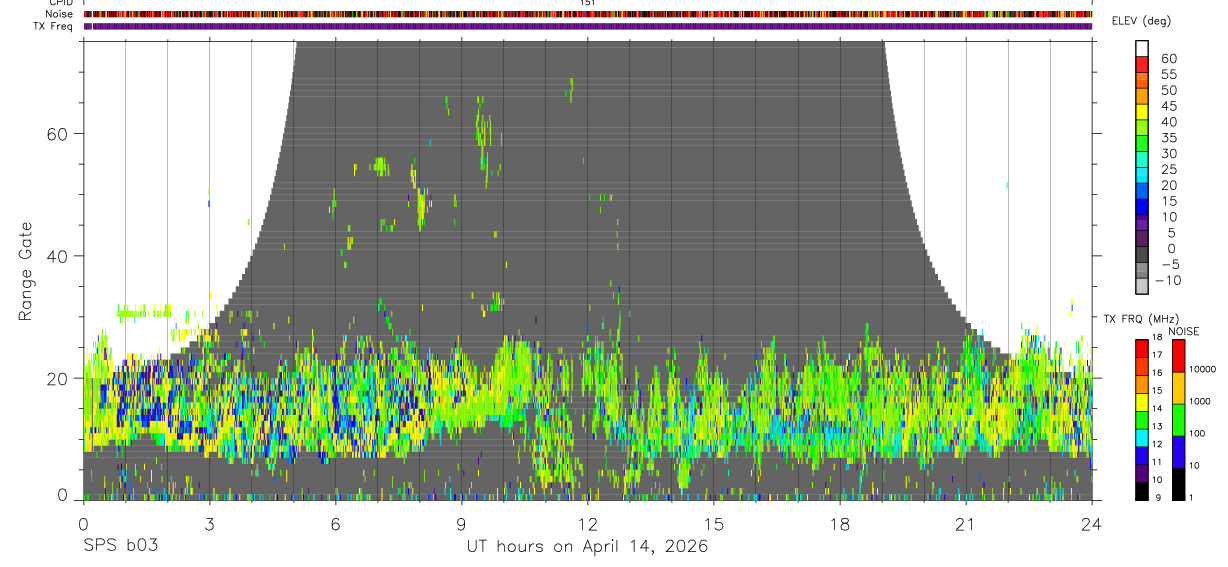Click the '16' label on the TX FRQ scale
This screenshot has width=1228, height=567.
1157,373
